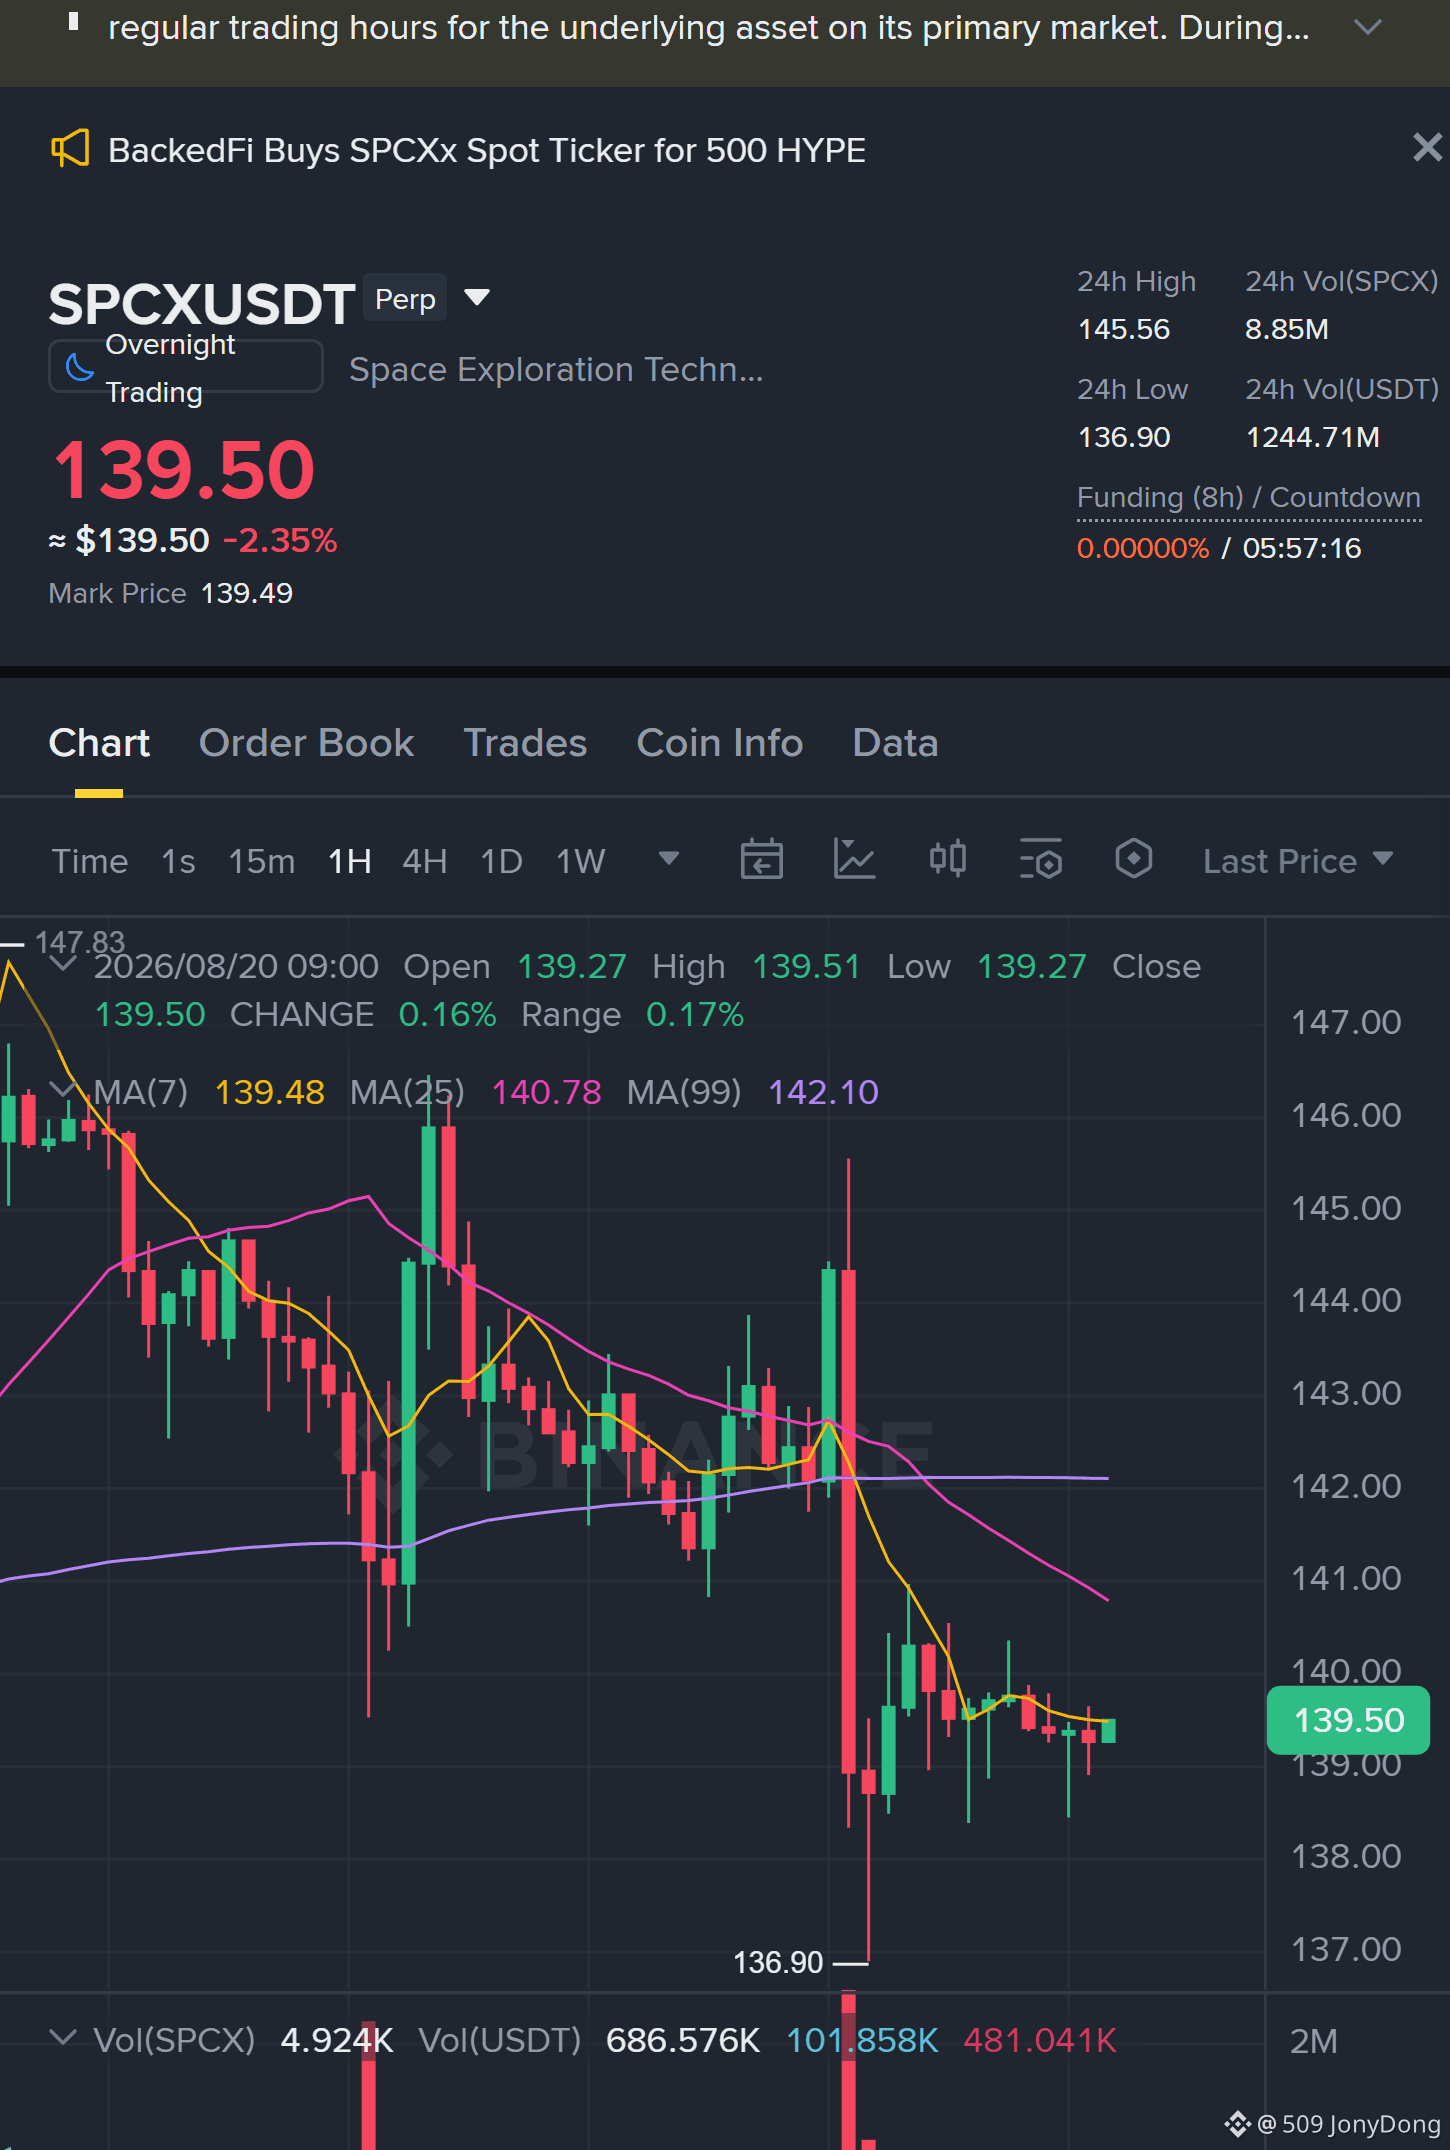The image size is (1450, 2150).
Task: Click the large red 139.50 last price
Action: 184,469
